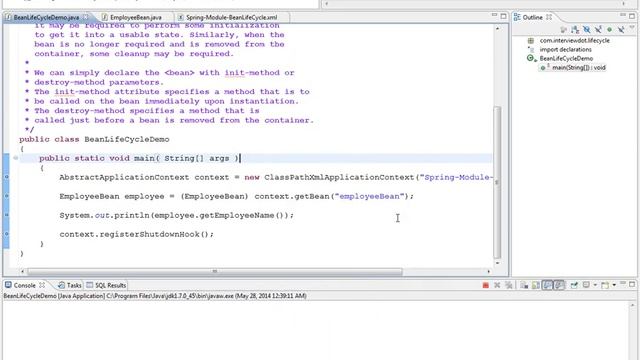Screen dimensions: 640x360
Task: Toggle Hide Static Fields and Methods in Outline
Action: pos(598,29)
